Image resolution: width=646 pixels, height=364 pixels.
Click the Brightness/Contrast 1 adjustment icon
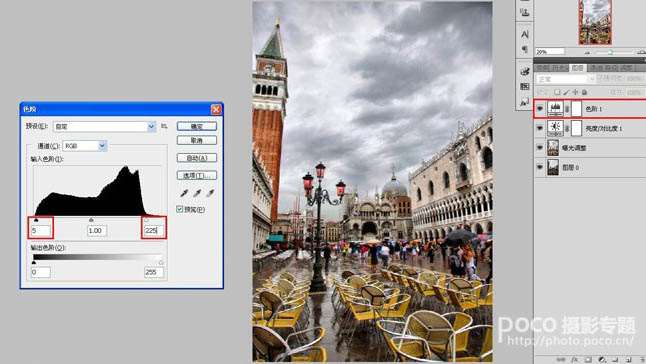point(555,128)
